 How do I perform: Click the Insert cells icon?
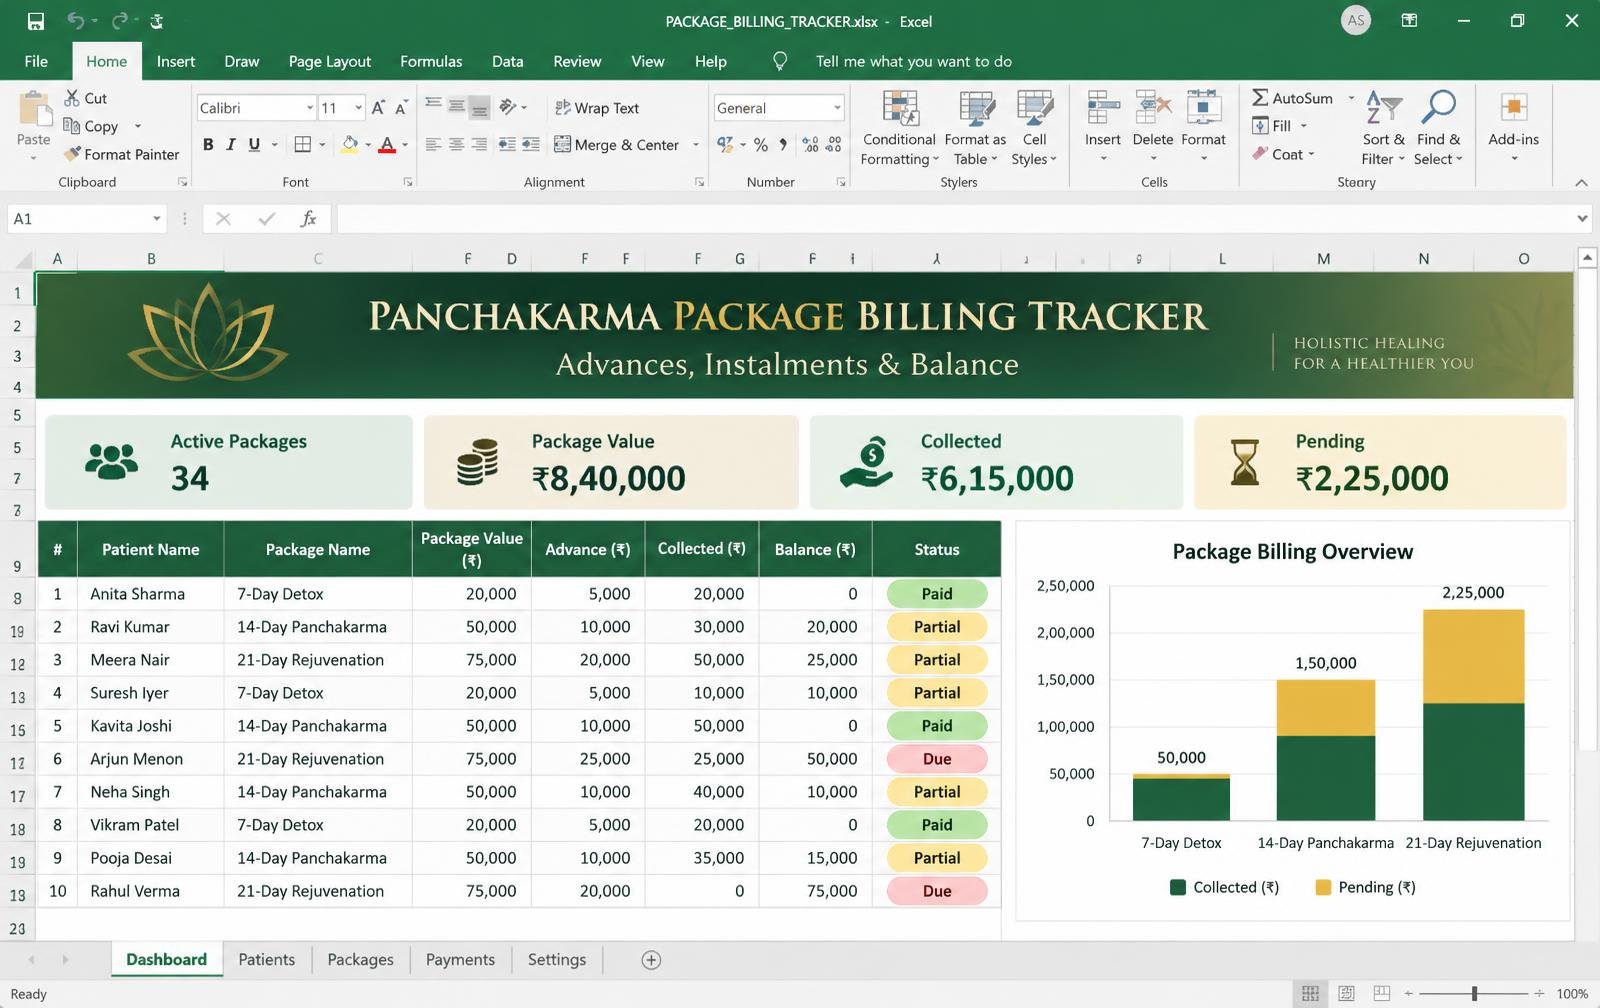[1103, 108]
